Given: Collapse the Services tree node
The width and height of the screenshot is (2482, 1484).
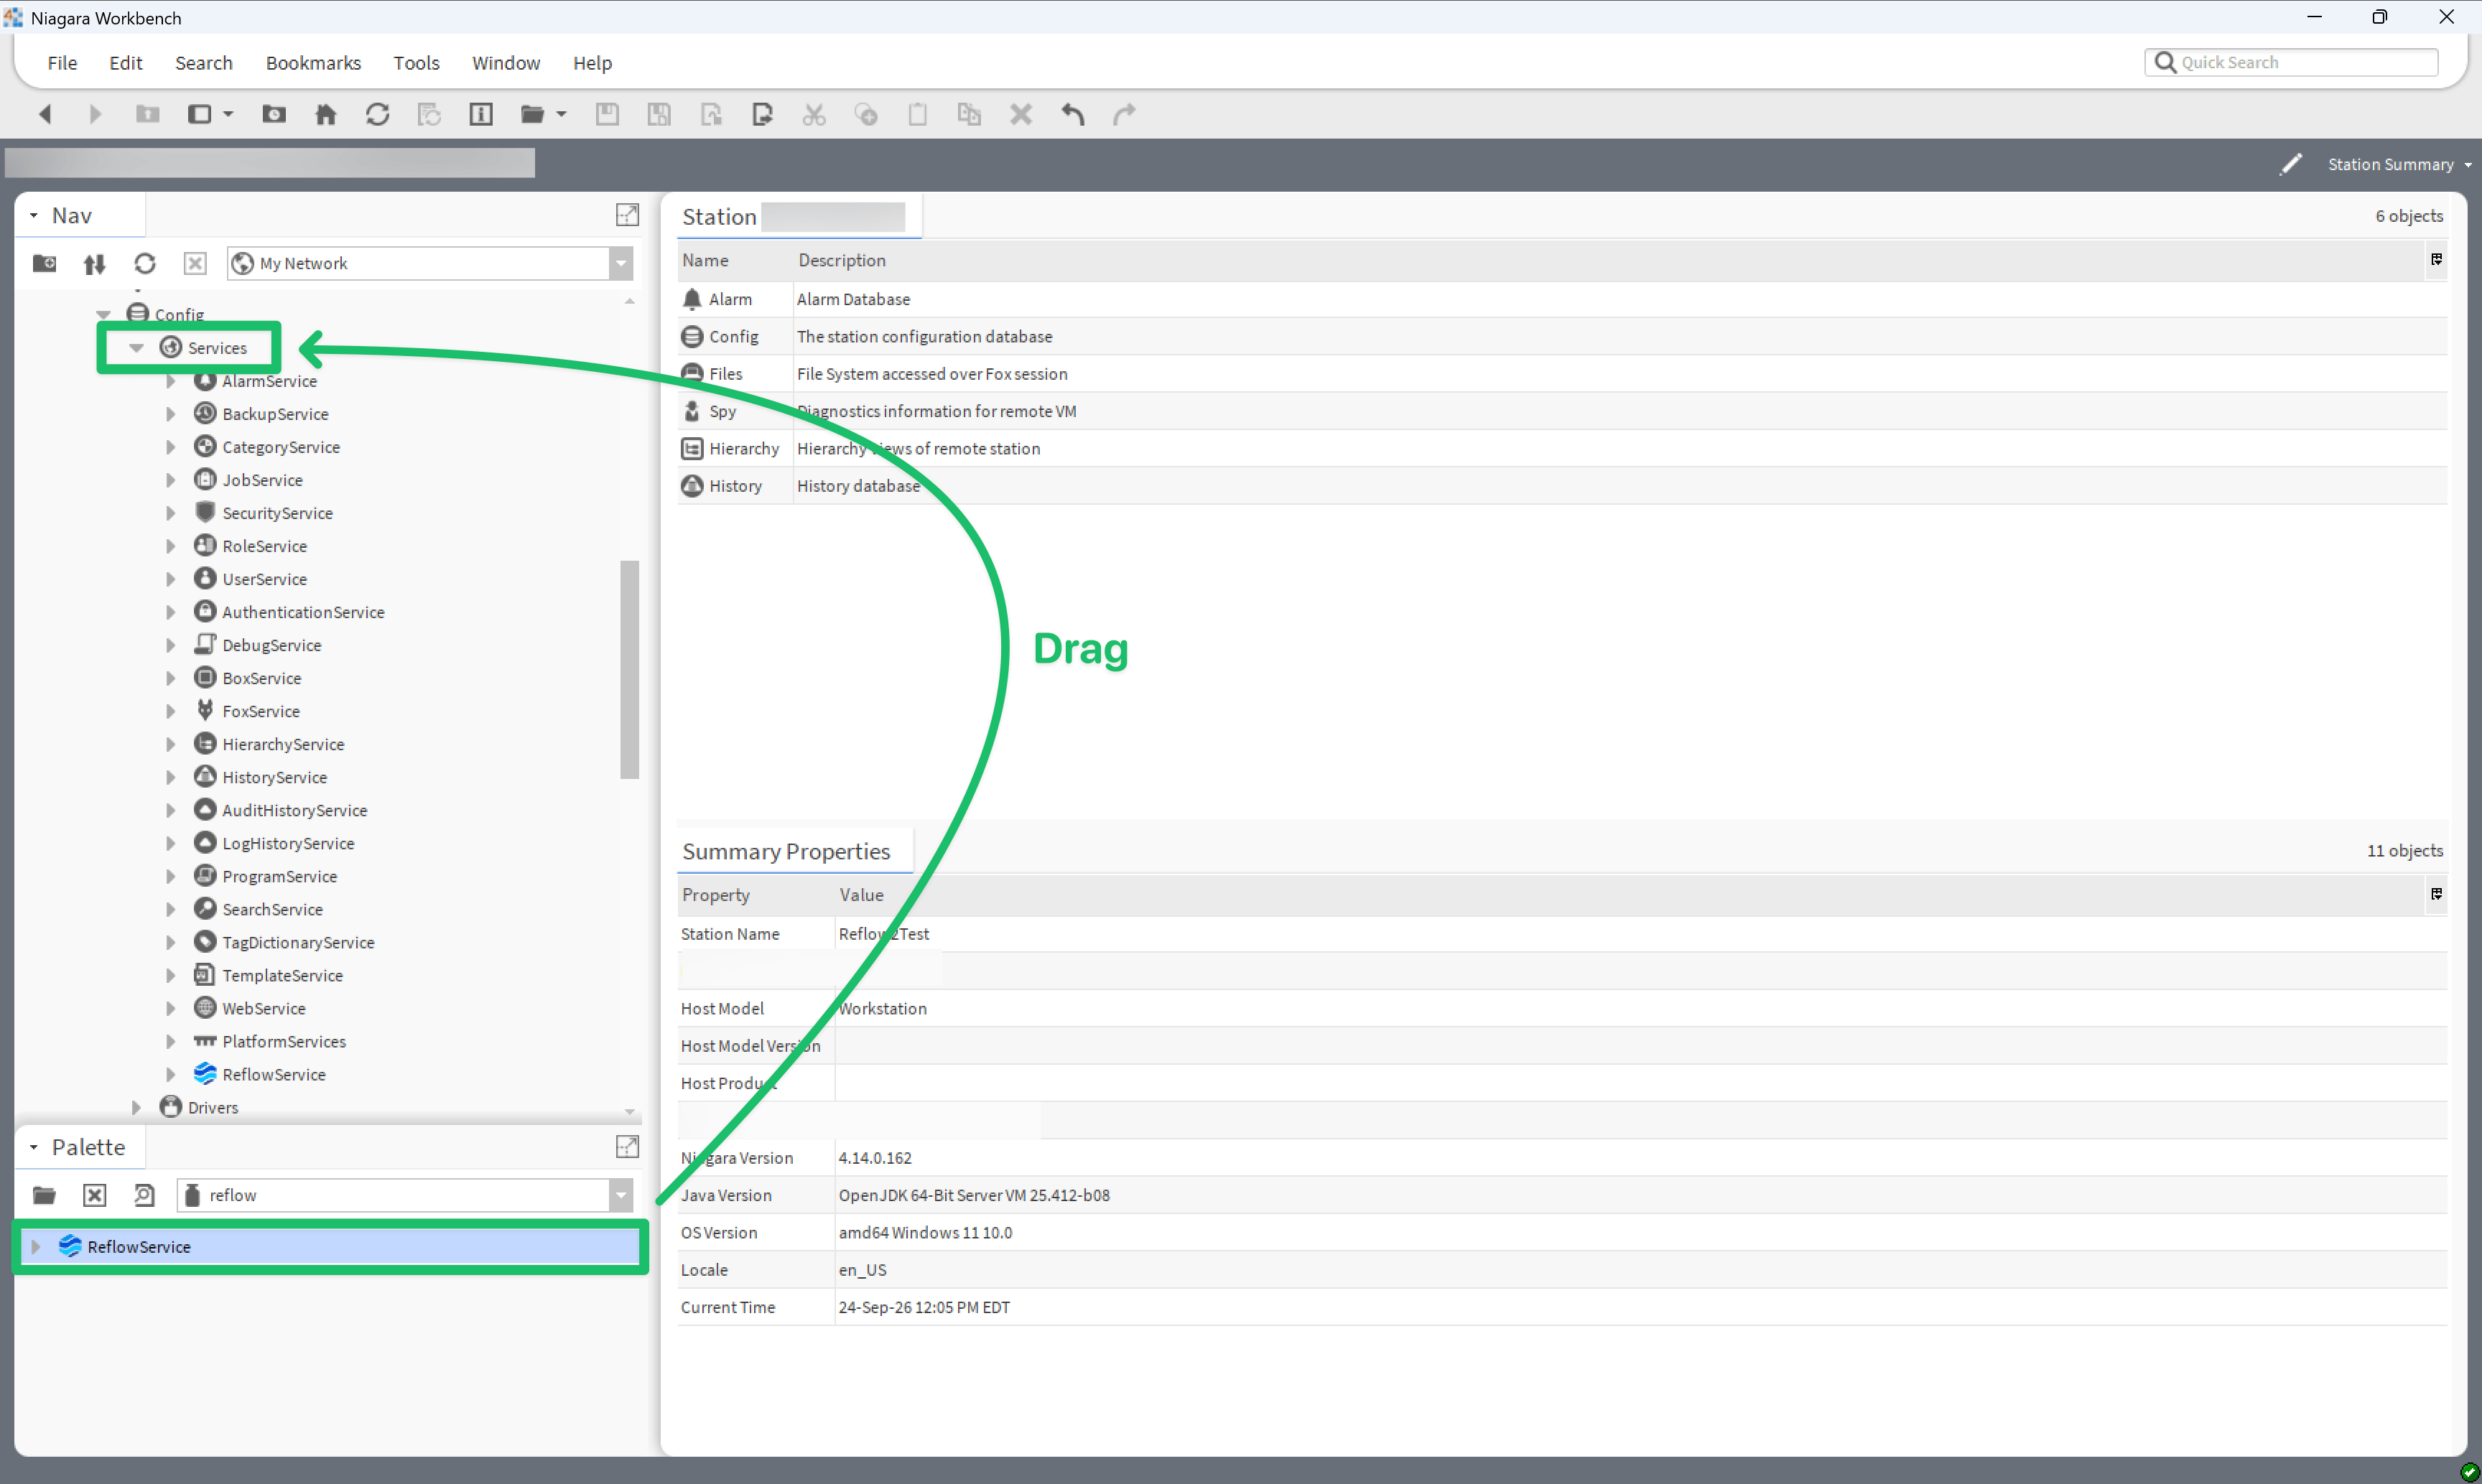Looking at the screenshot, I should point(137,348).
